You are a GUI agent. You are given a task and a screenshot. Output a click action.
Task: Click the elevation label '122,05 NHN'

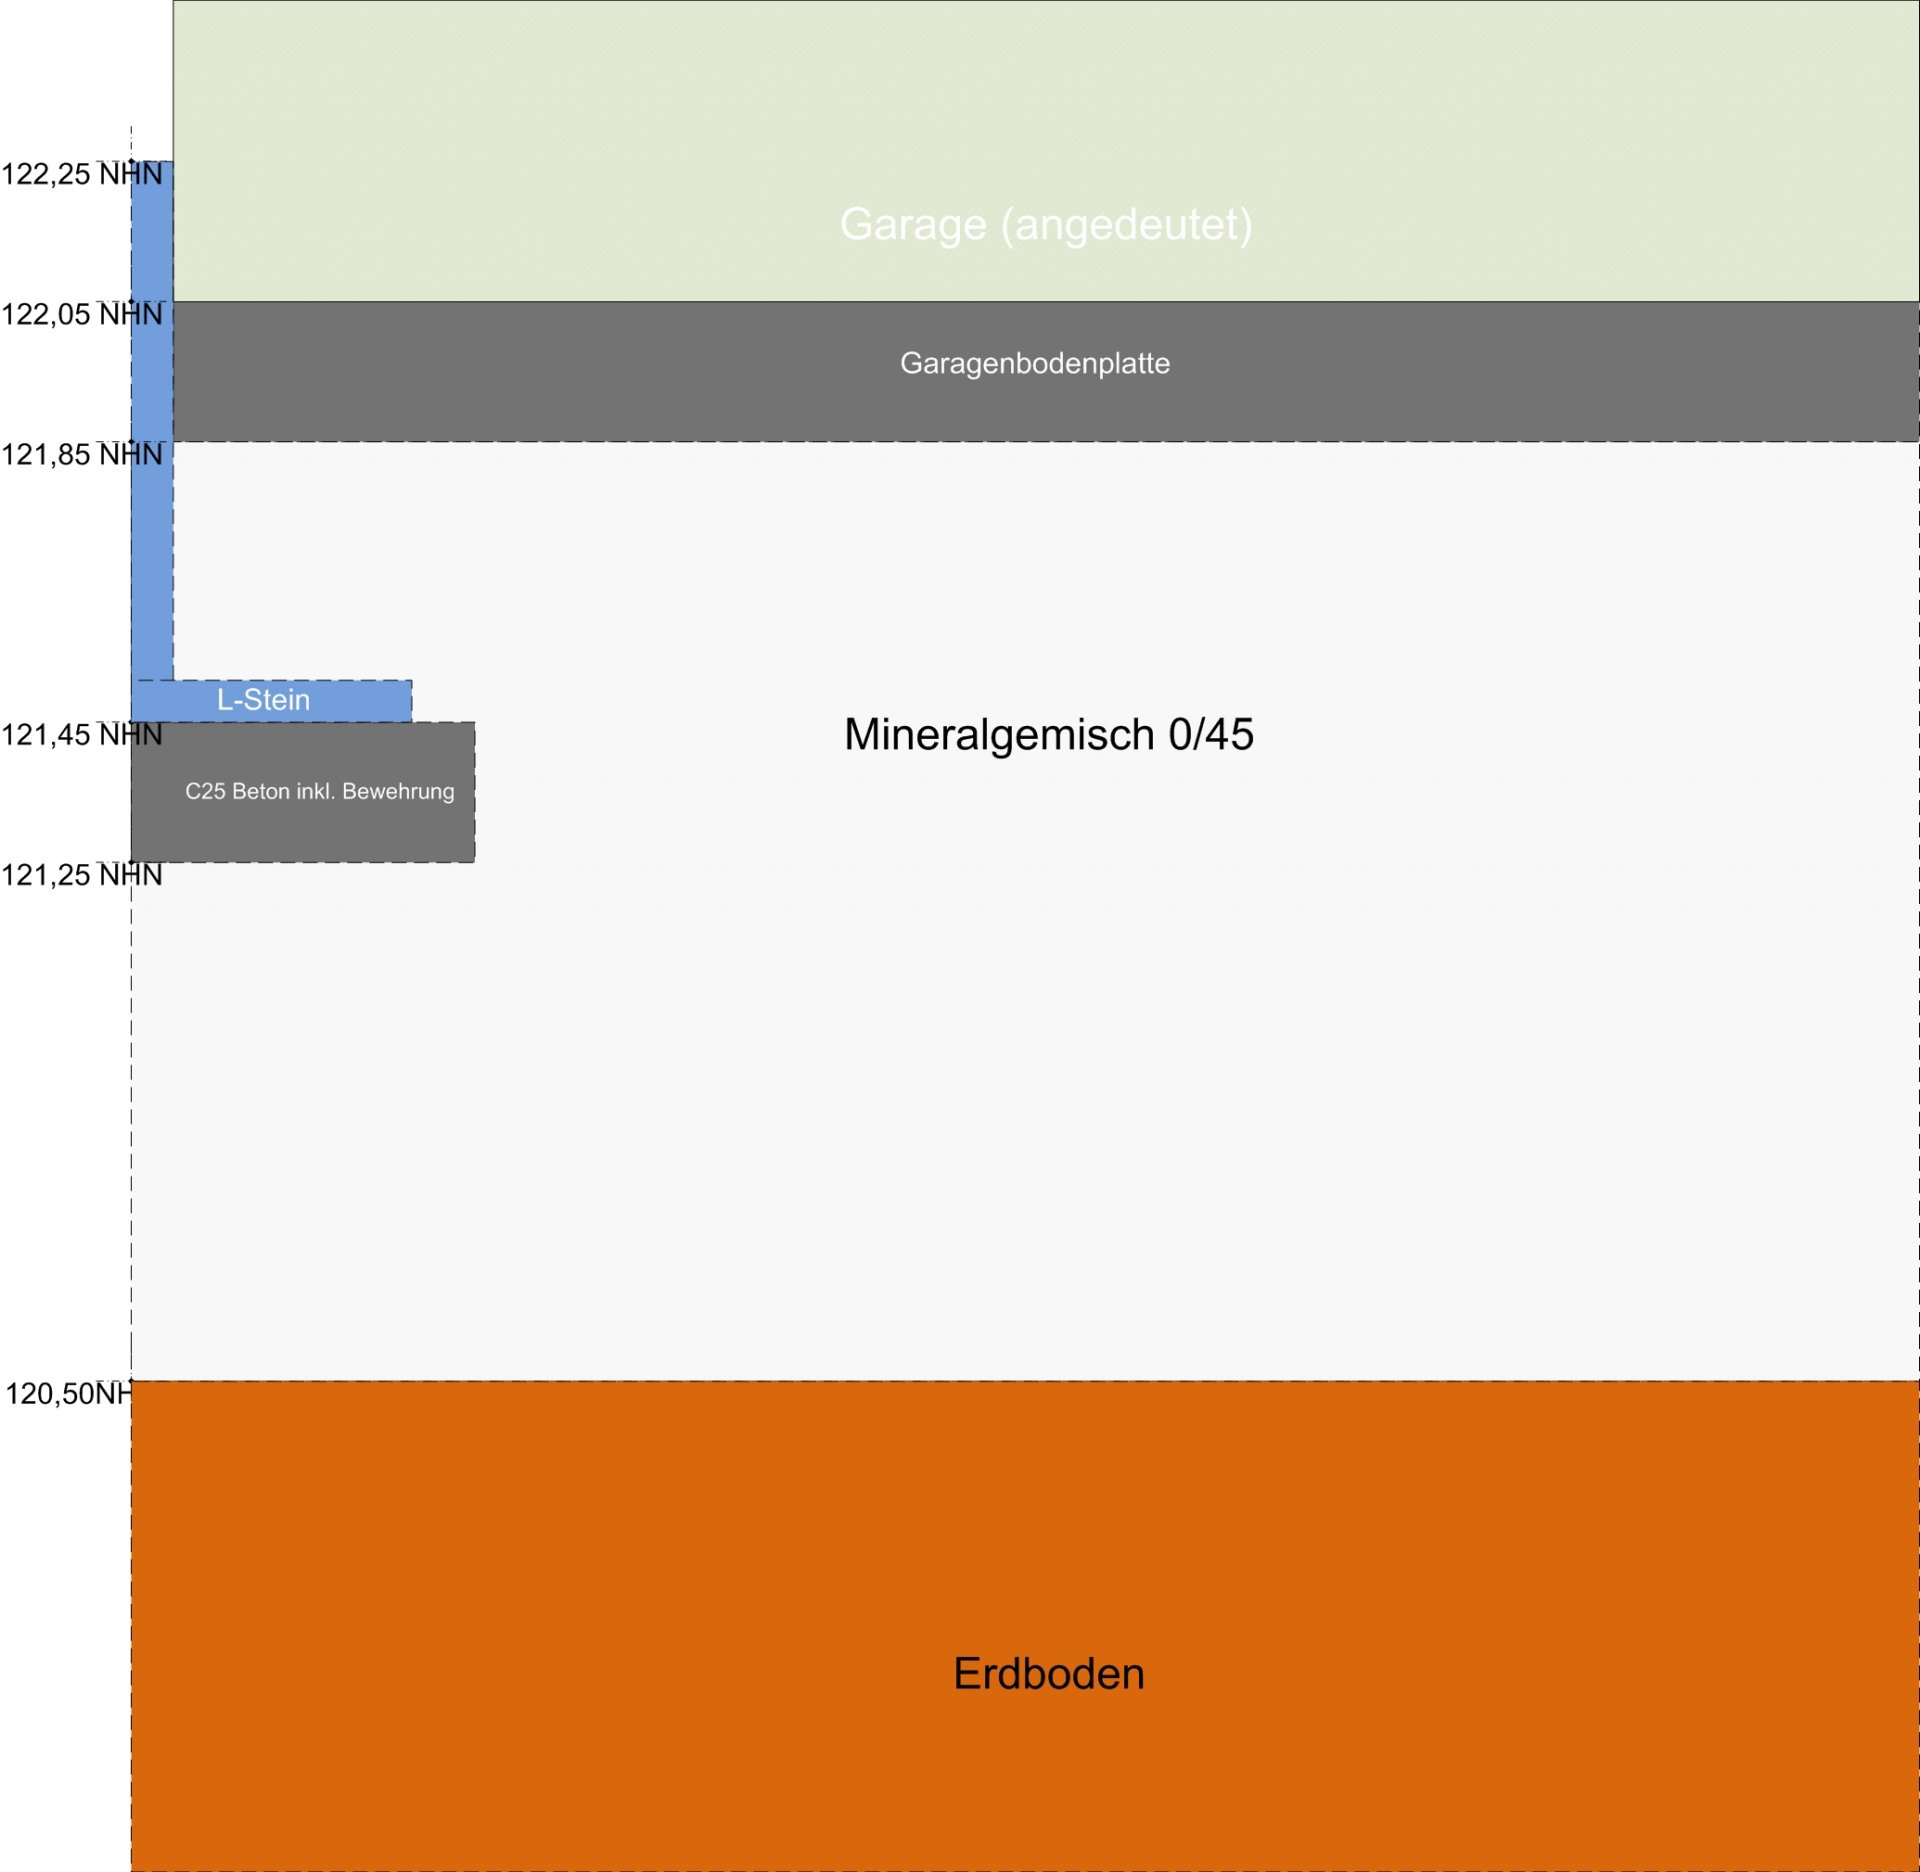coord(82,314)
